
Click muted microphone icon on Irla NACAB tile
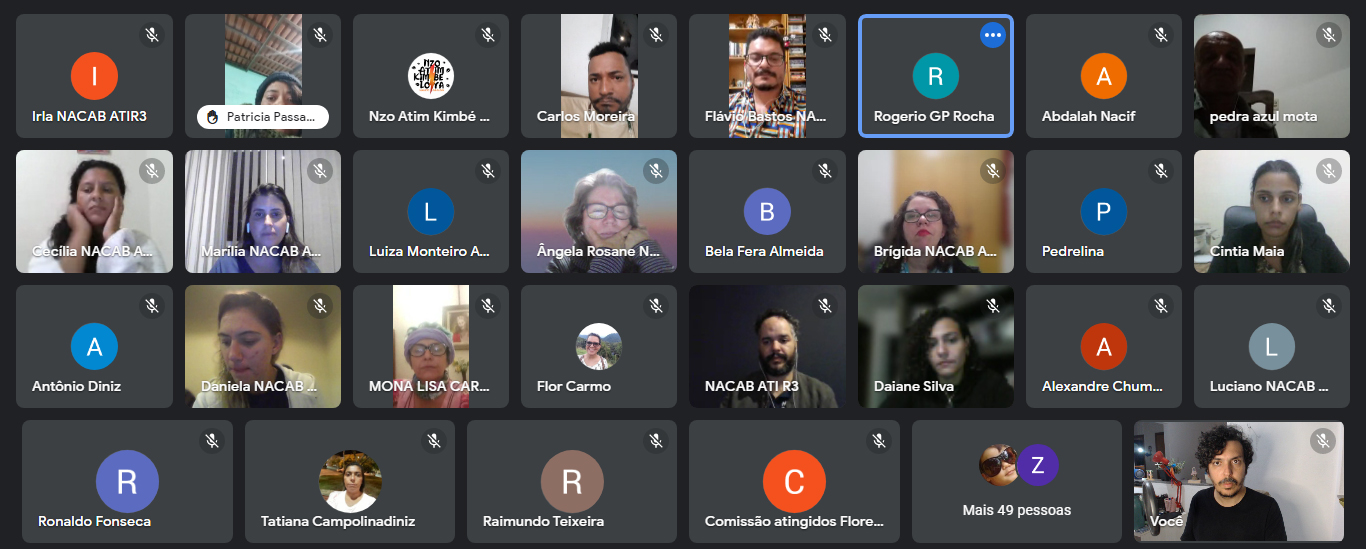152,35
